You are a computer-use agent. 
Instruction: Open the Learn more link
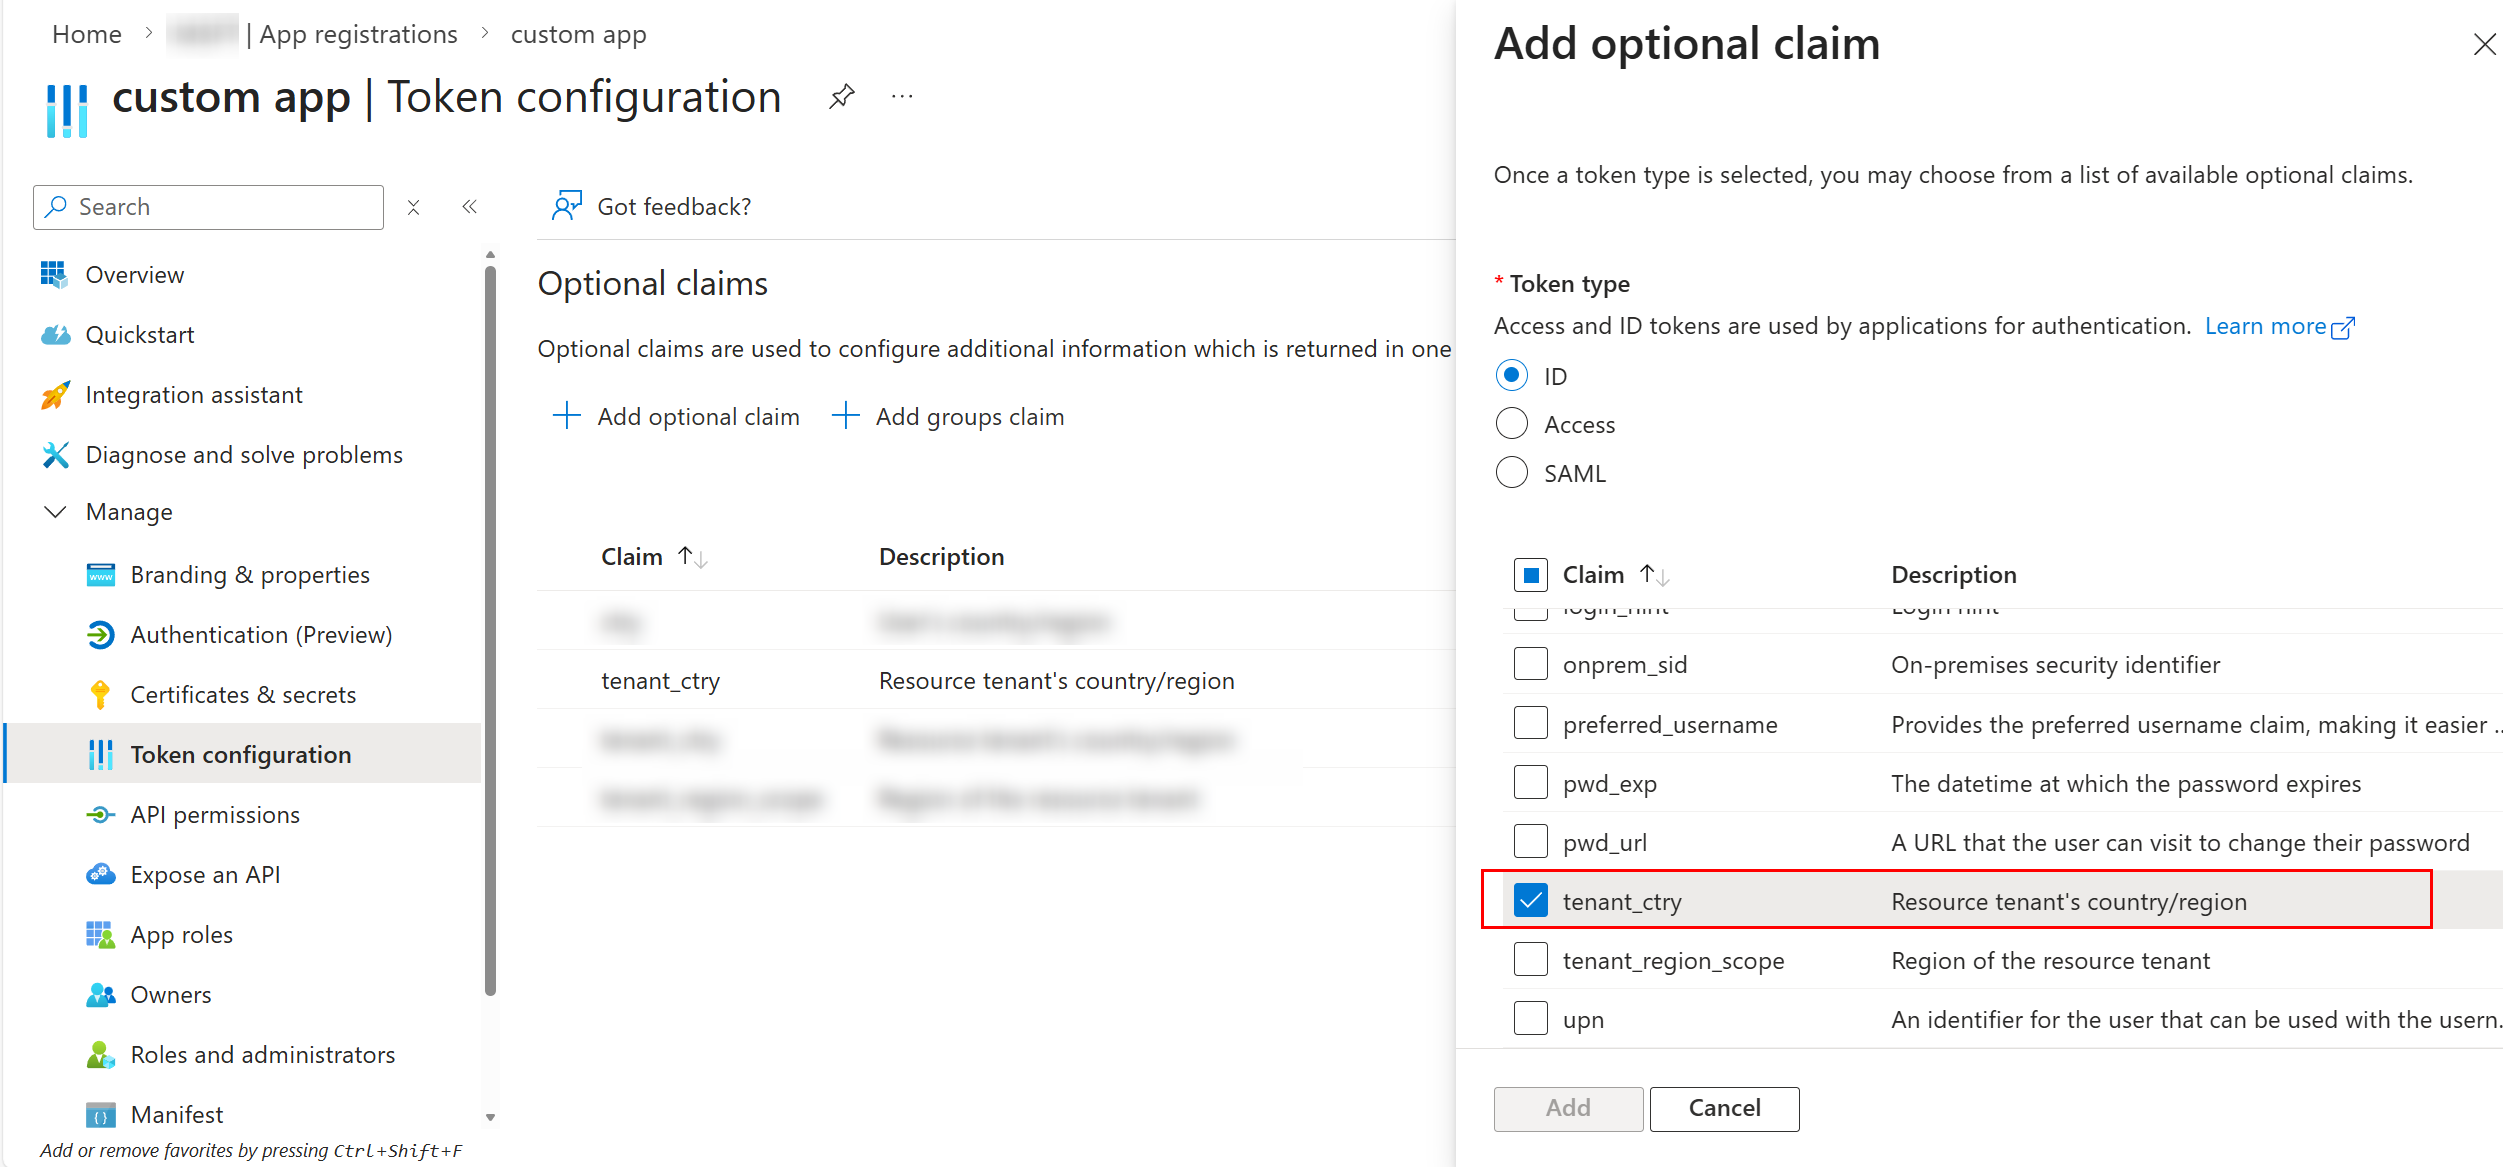[2268, 326]
